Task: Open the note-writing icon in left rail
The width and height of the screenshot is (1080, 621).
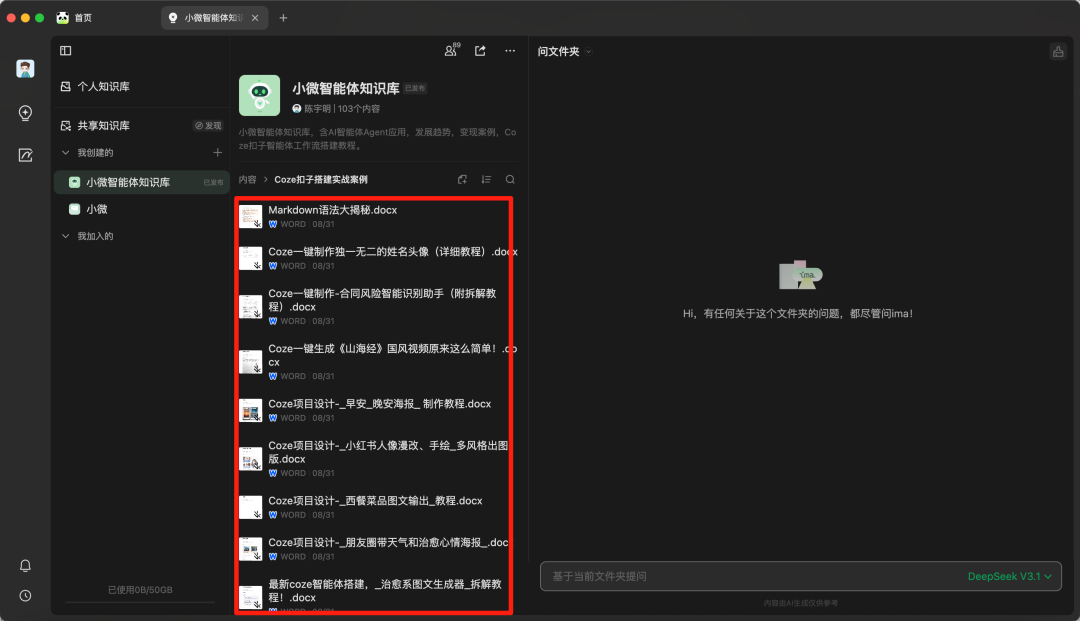Action: [26, 155]
